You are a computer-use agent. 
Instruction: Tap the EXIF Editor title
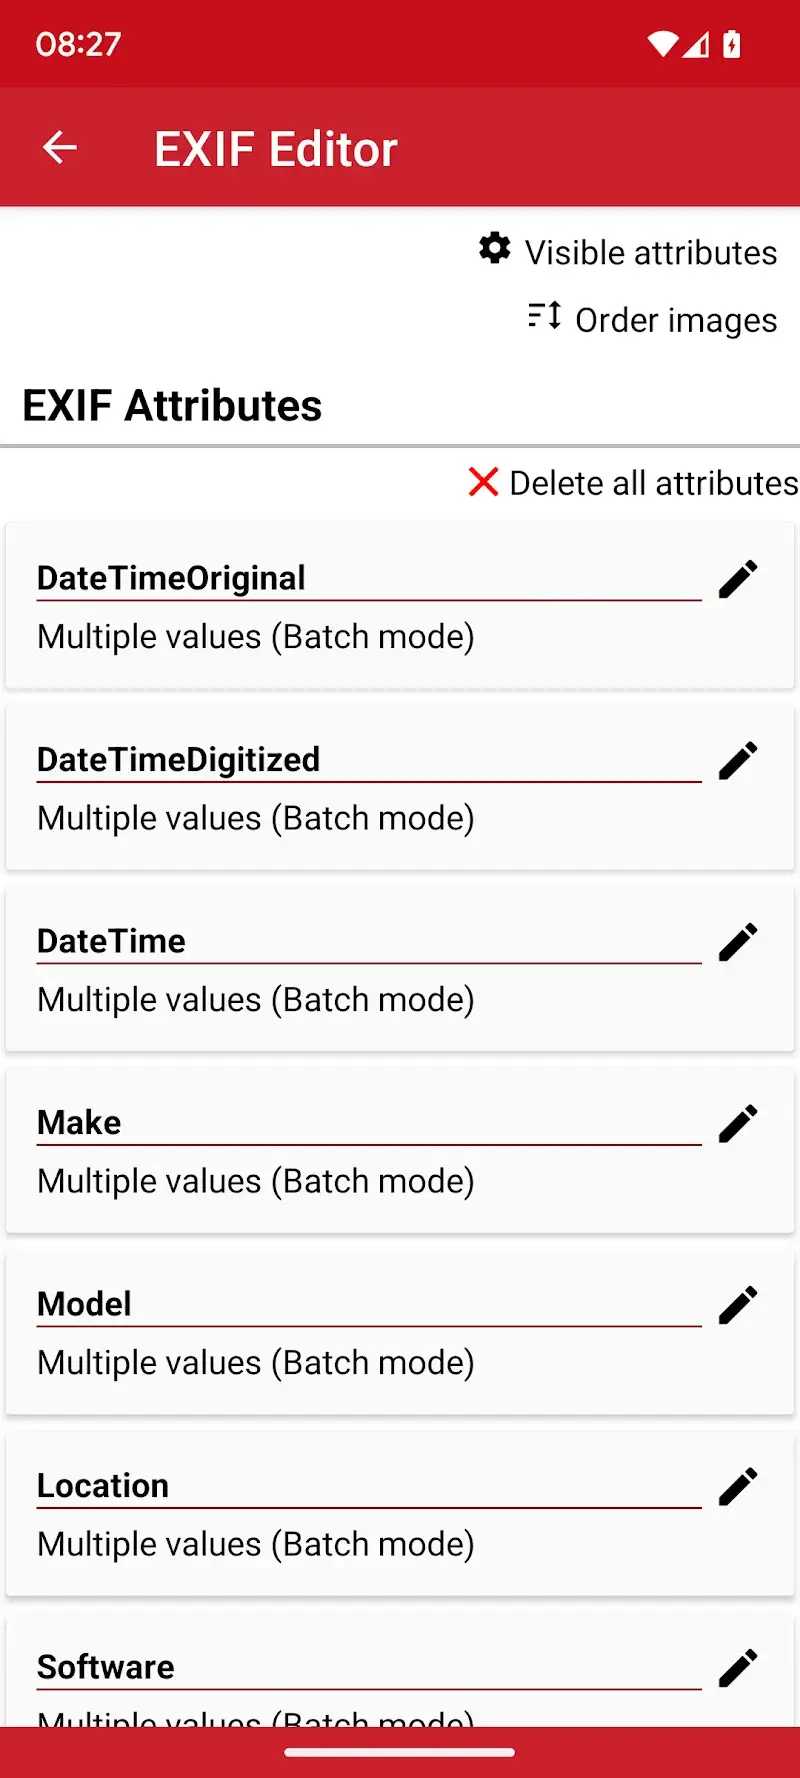(x=276, y=149)
